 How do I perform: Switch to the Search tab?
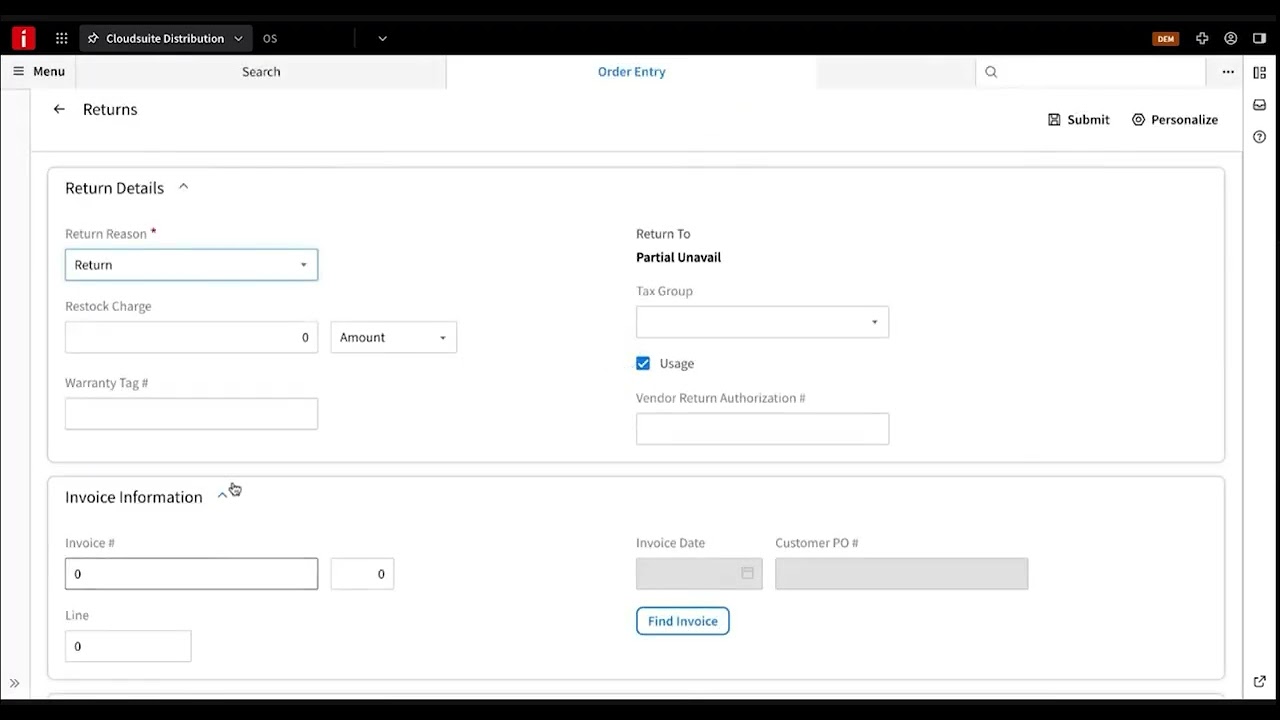[x=261, y=71]
